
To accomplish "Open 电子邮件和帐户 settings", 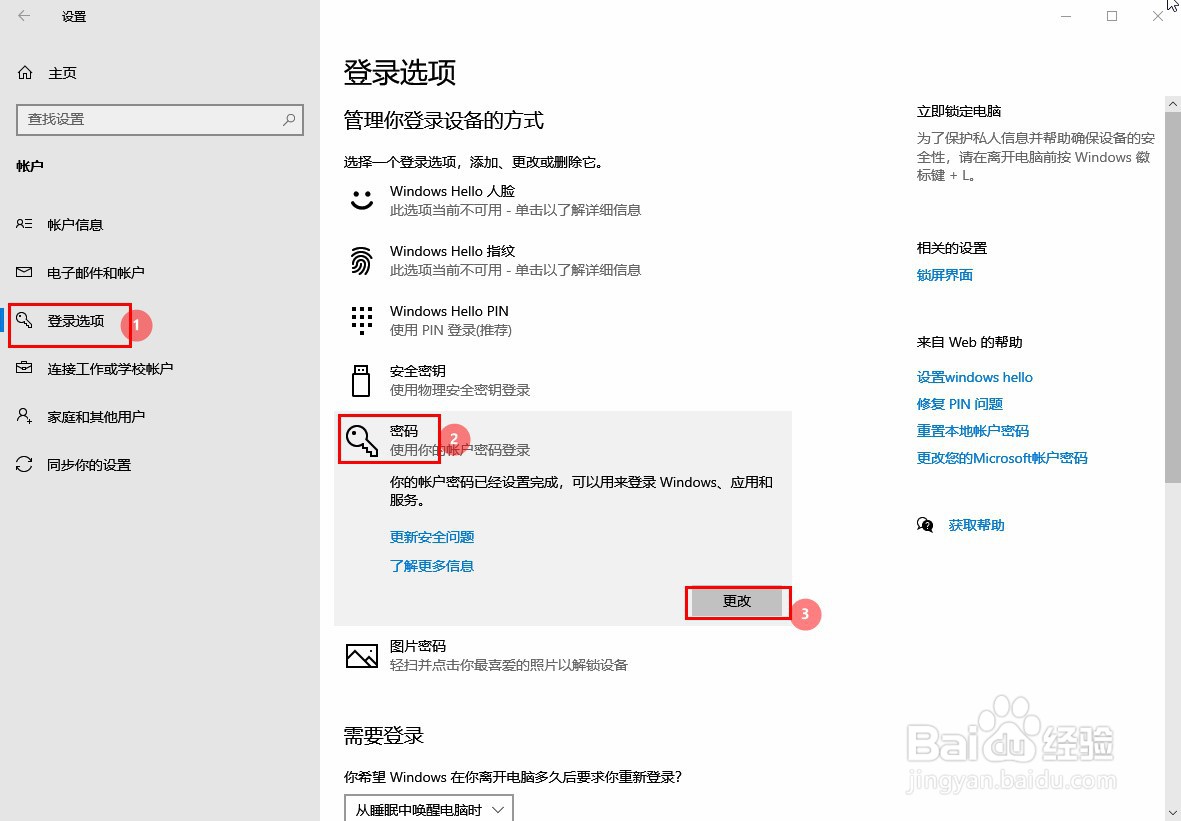I will 160,273.
